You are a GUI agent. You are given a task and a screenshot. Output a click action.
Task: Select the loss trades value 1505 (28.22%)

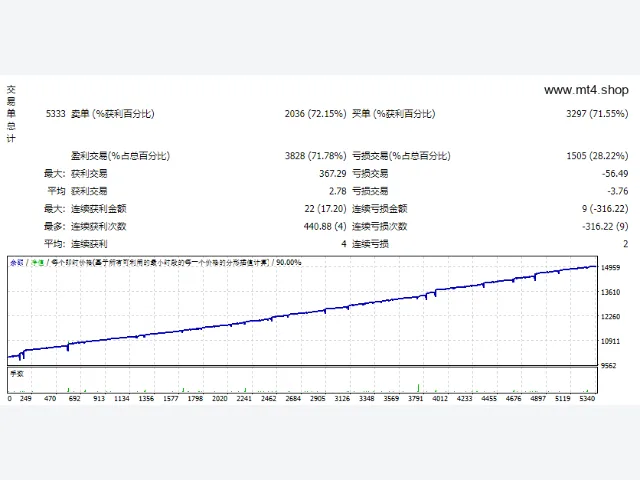597,156
